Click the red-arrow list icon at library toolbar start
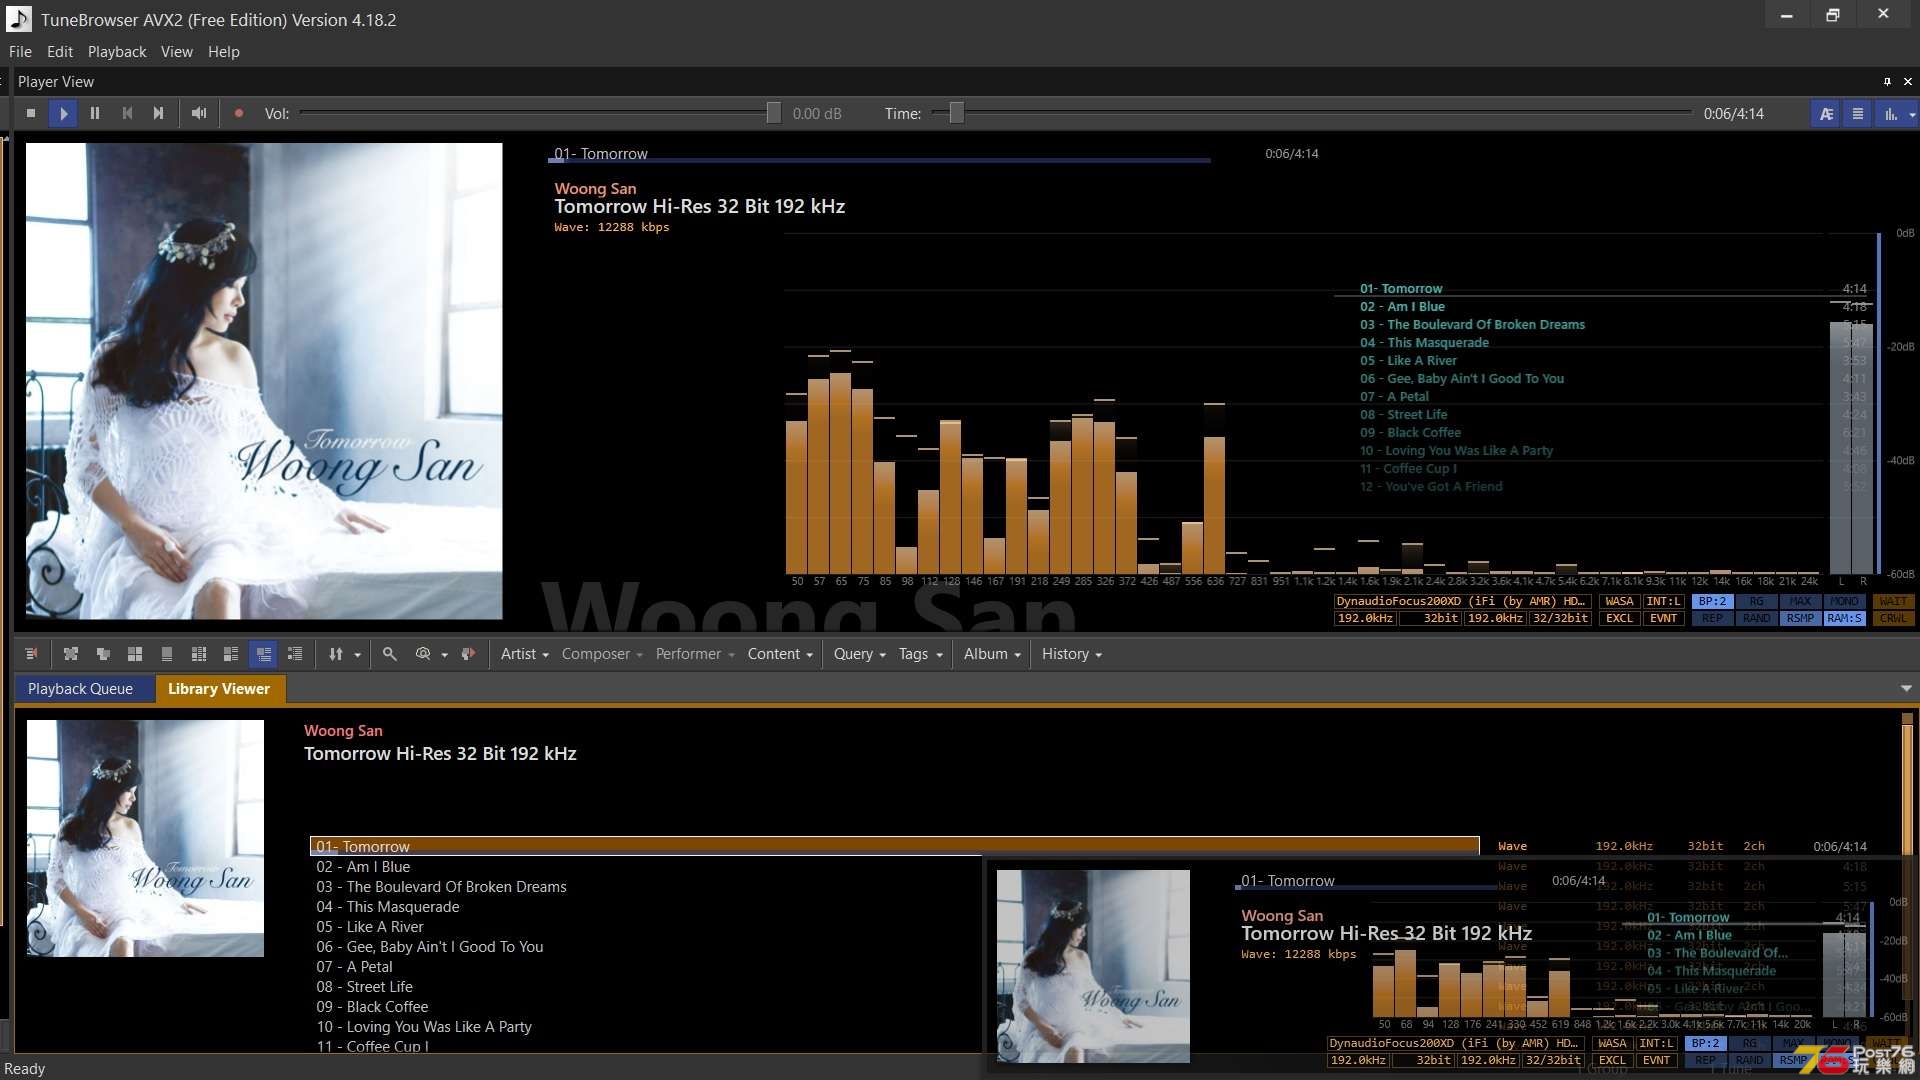 pos(31,654)
